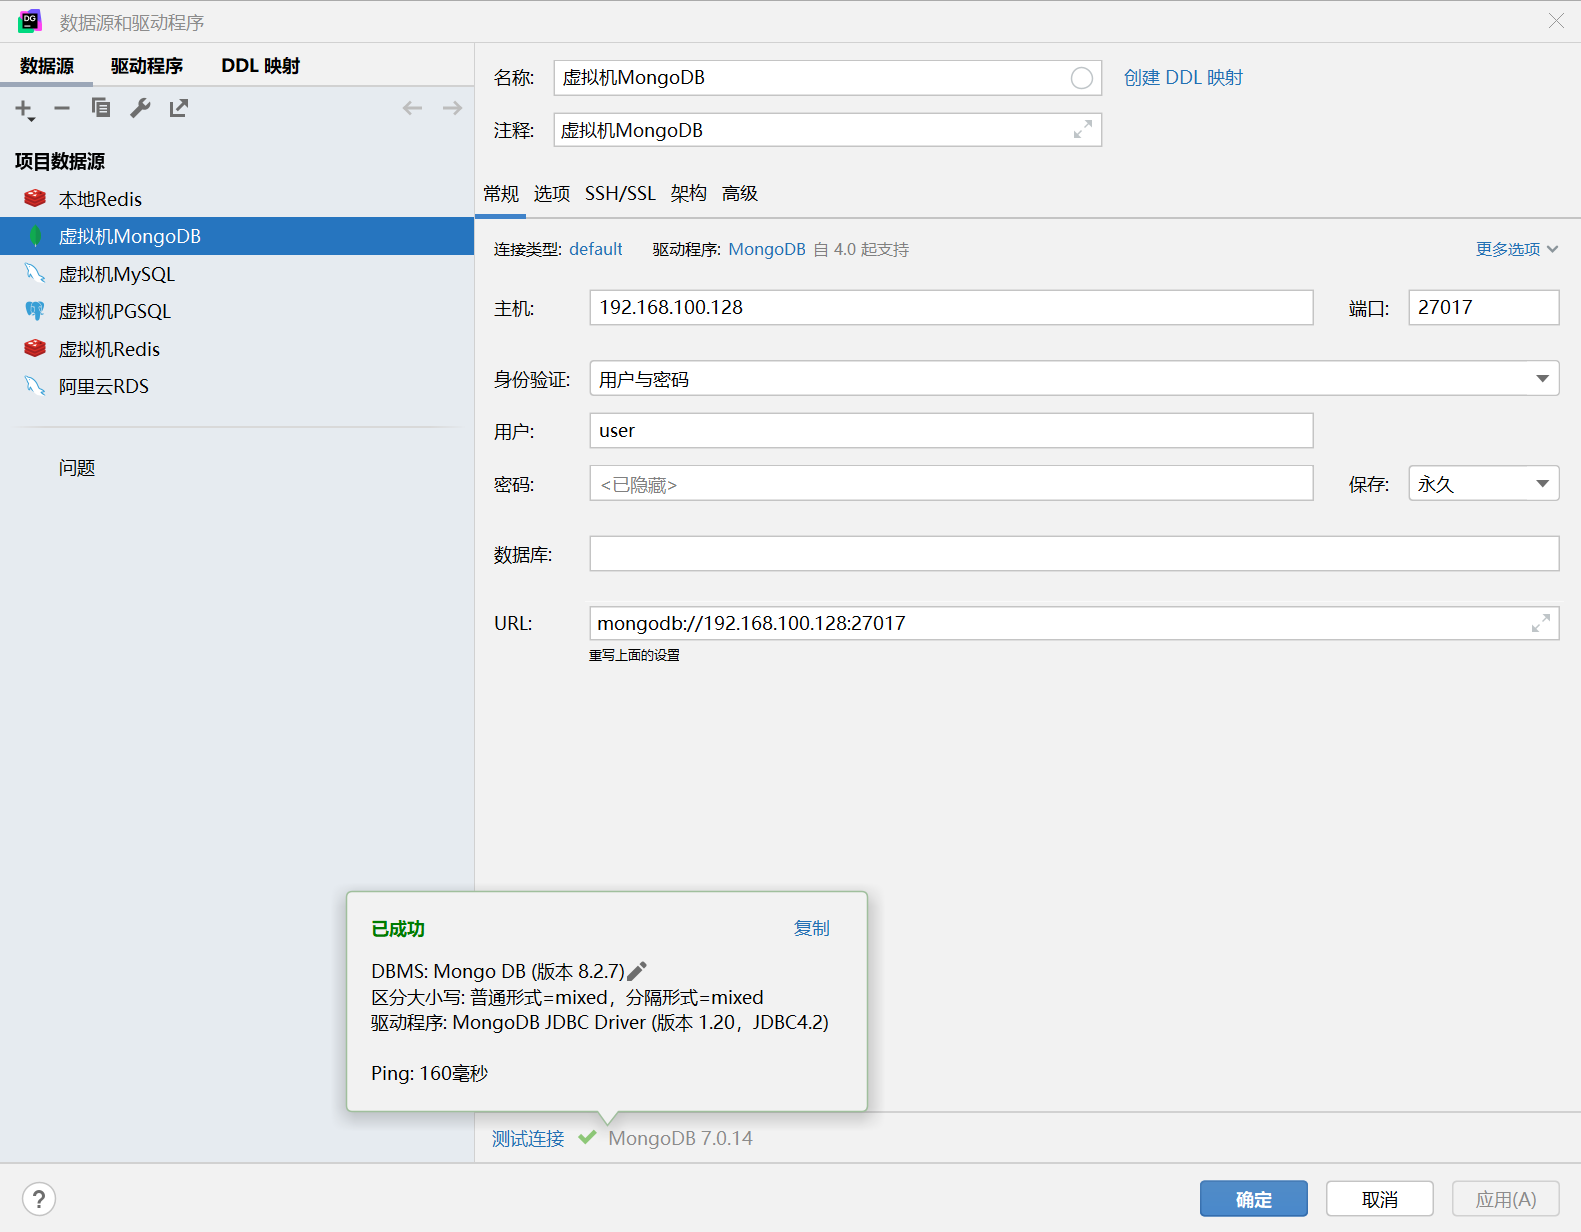
Task: Select the SSH/SSL settings tab
Action: (x=620, y=193)
